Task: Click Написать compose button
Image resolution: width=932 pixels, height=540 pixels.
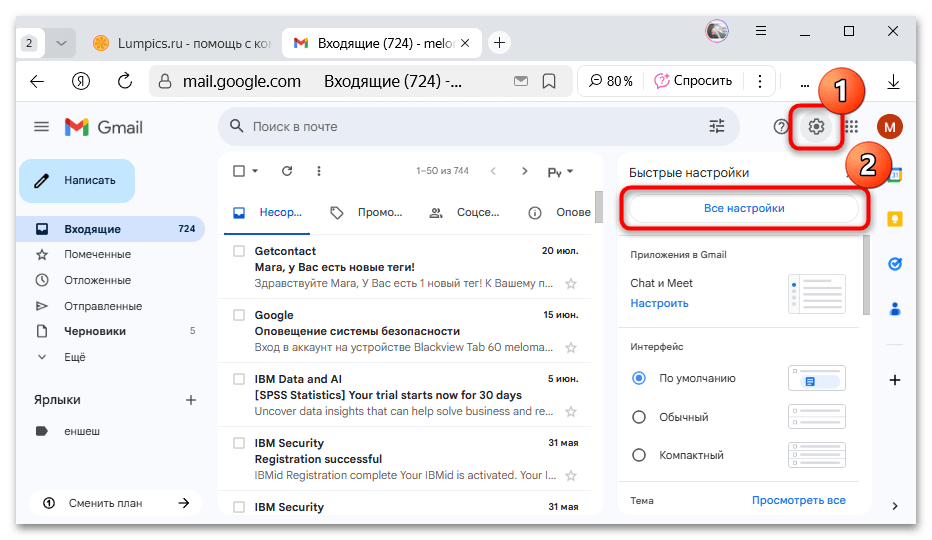Action: (x=77, y=181)
